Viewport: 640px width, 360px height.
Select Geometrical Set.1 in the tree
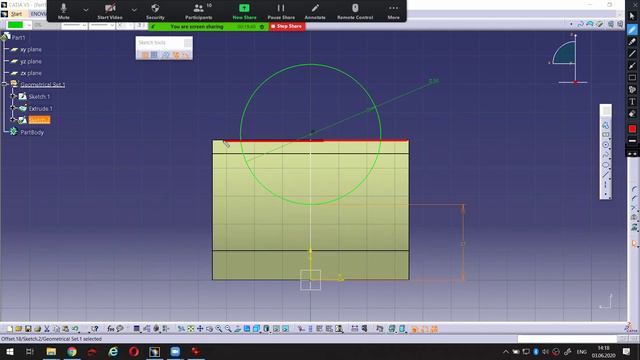point(43,85)
